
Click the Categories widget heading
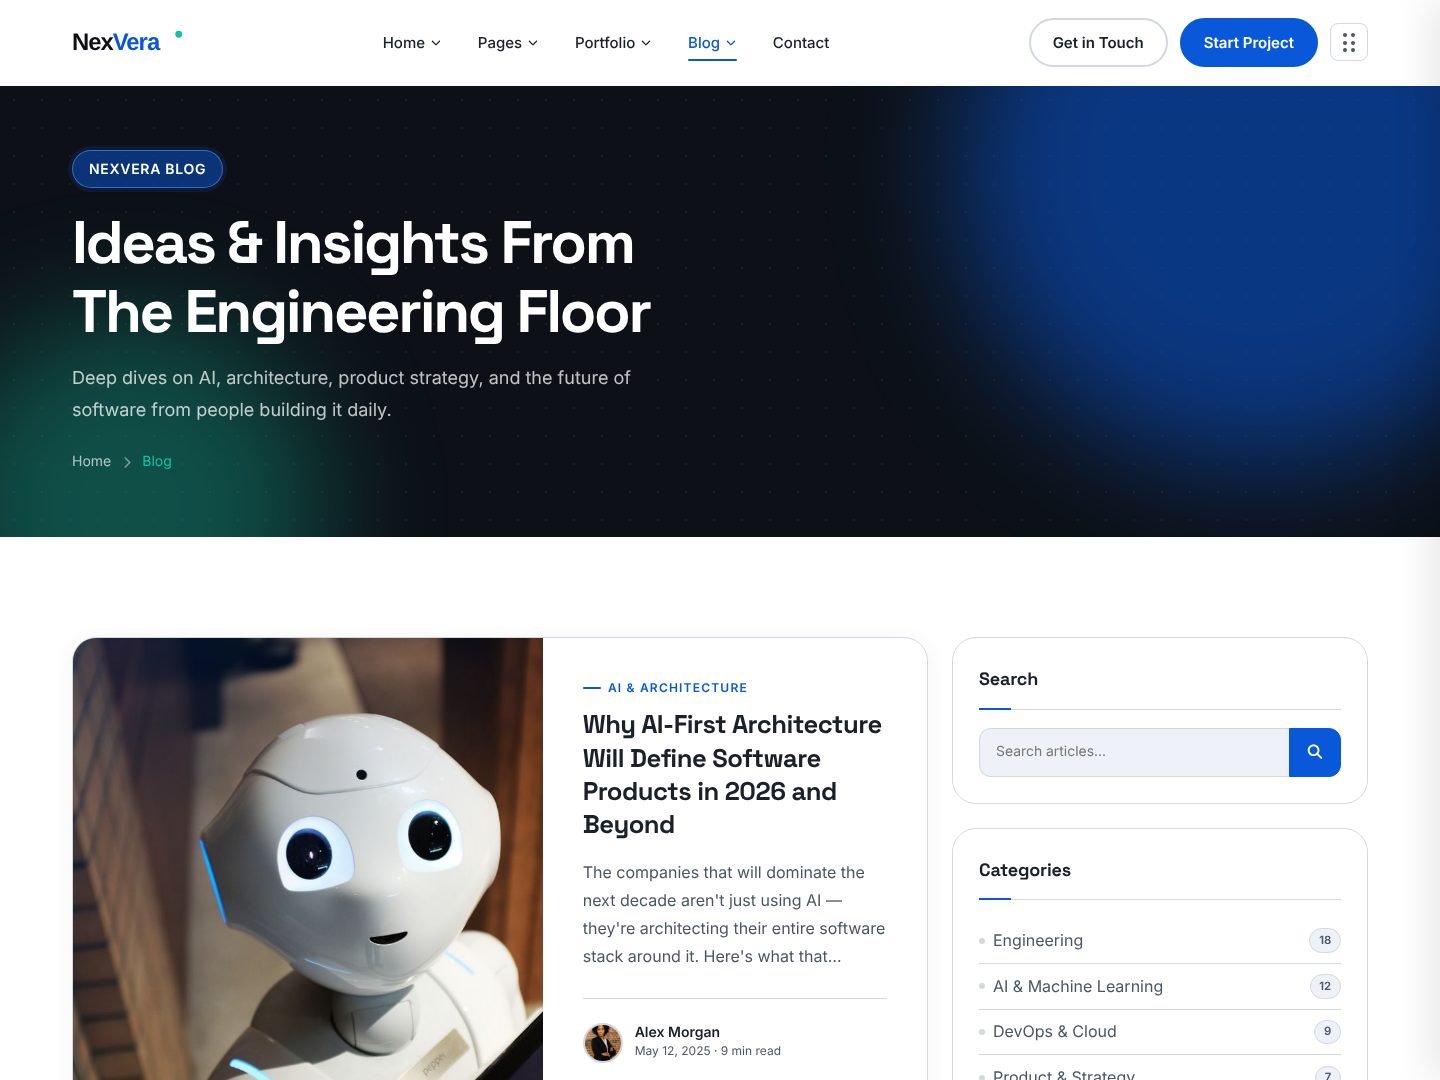click(1025, 870)
